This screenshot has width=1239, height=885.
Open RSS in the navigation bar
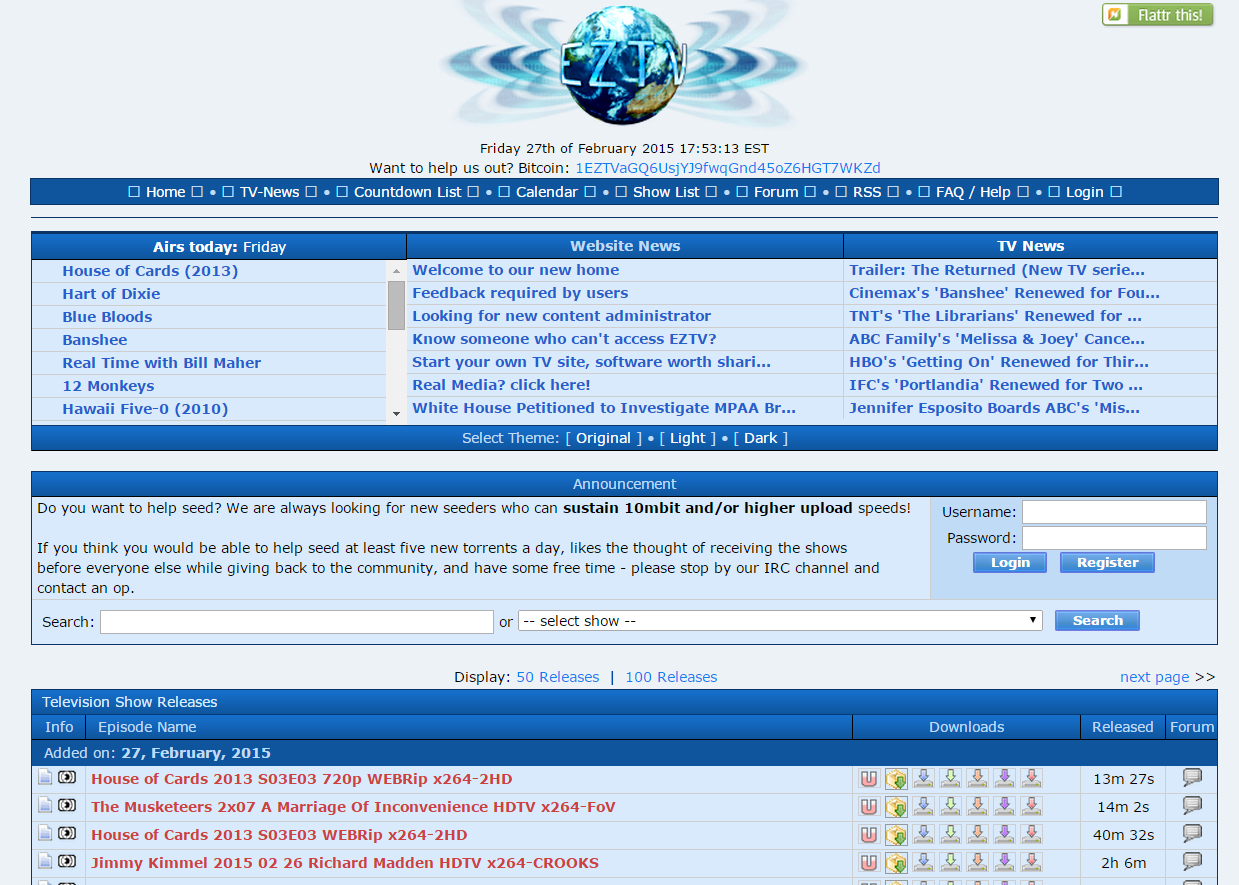[867, 192]
